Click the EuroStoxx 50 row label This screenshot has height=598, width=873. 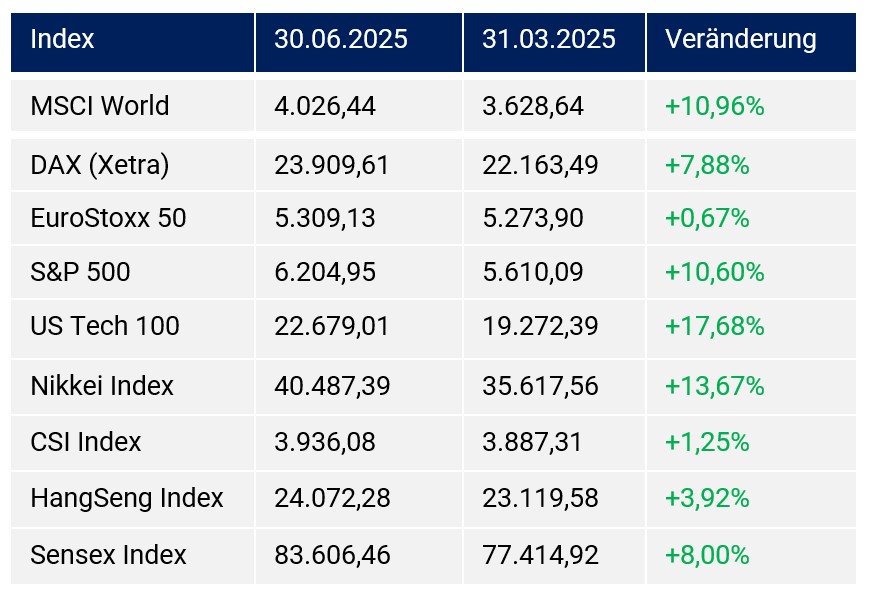[108, 218]
